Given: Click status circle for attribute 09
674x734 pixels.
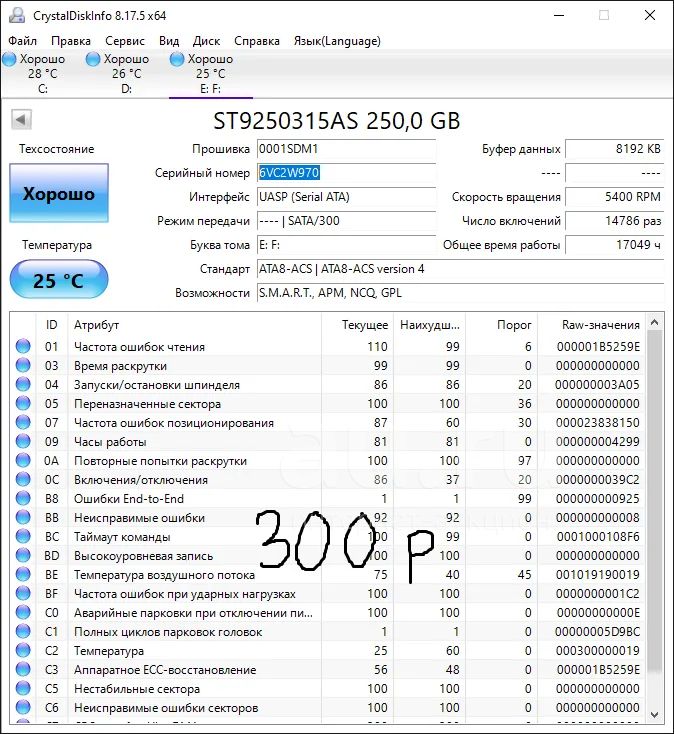Looking at the screenshot, I should pyautogui.click(x=23, y=441).
